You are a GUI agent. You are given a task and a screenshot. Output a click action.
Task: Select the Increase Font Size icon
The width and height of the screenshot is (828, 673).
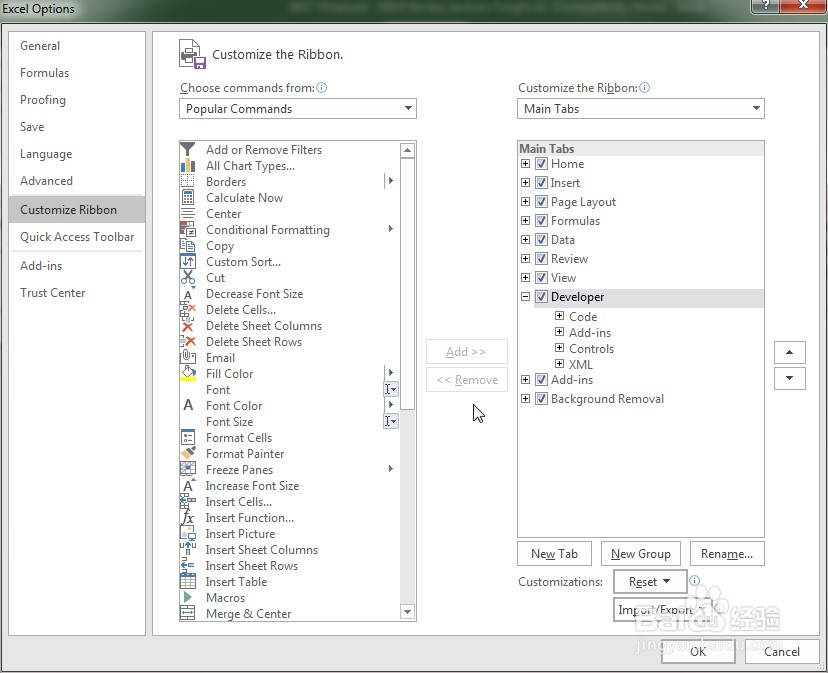pyautogui.click(x=188, y=485)
